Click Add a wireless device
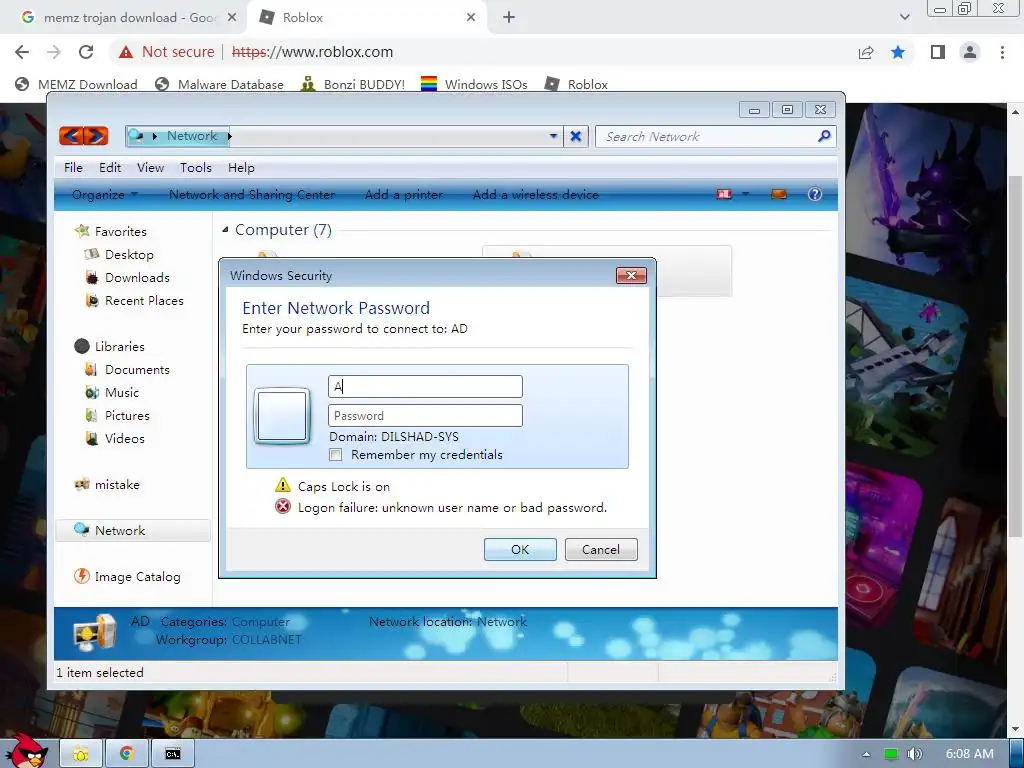The width and height of the screenshot is (1024, 768). coord(536,195)
